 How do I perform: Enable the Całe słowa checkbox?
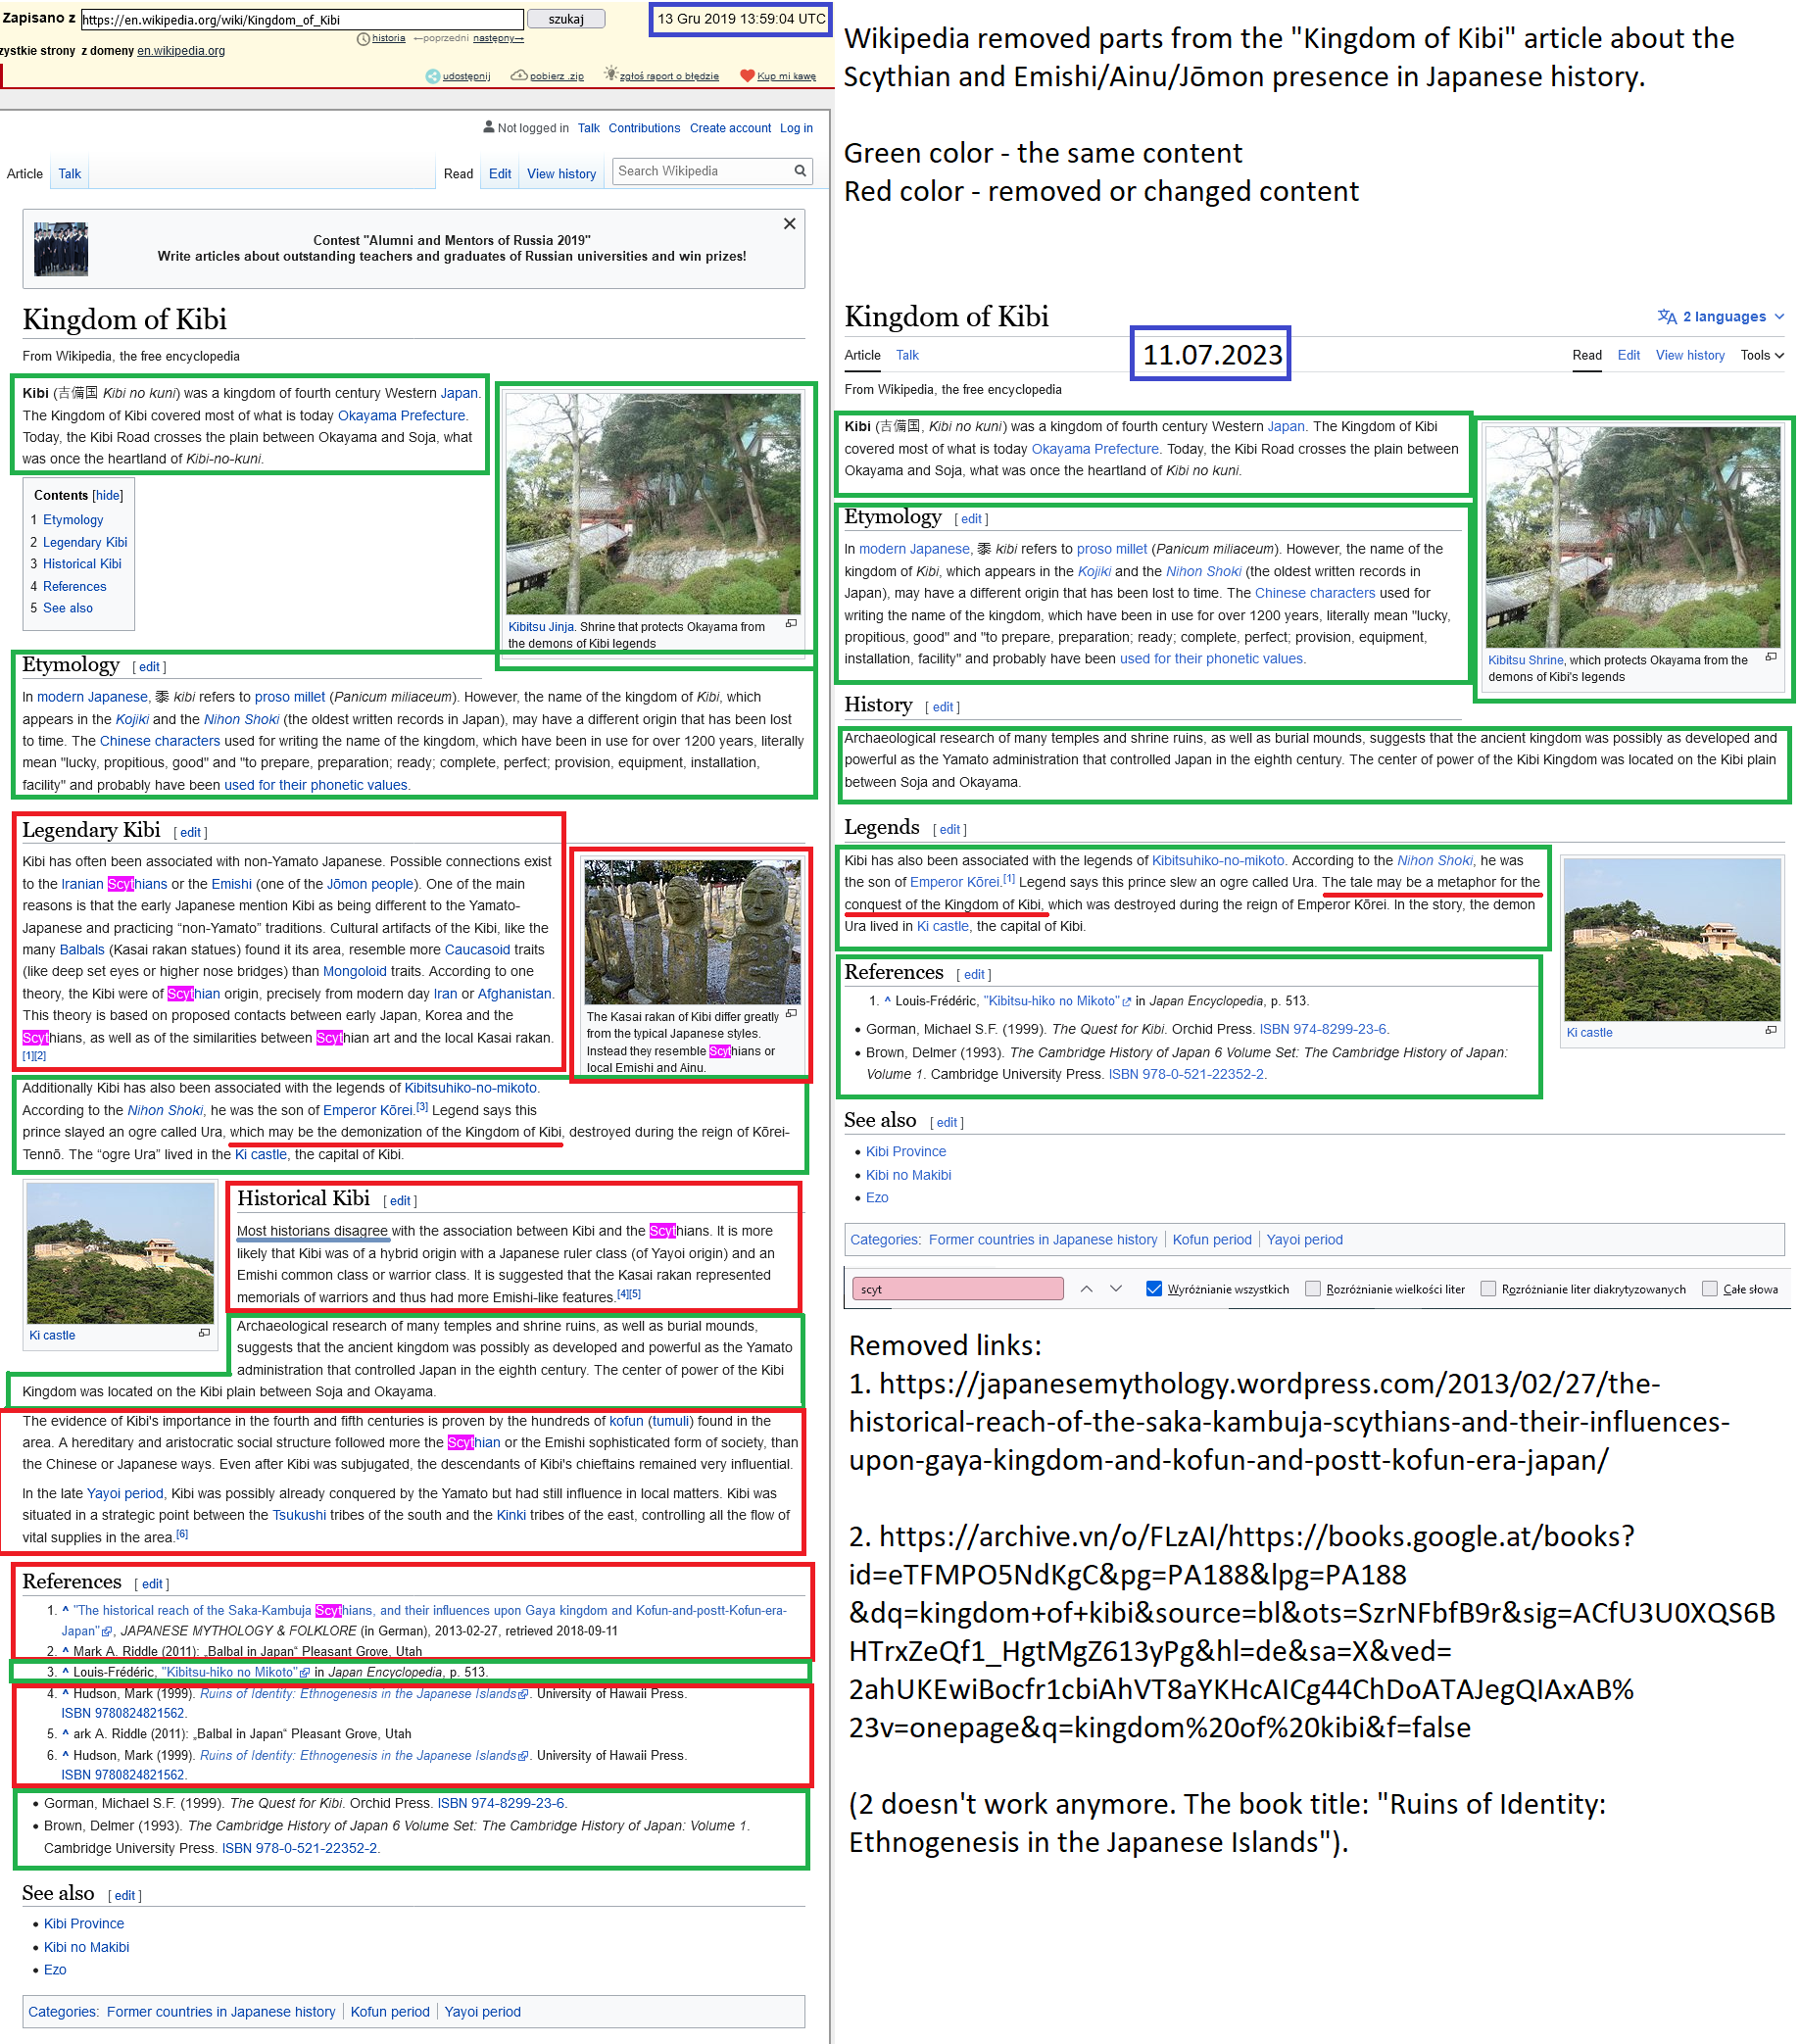(x=1710, y=1289)
